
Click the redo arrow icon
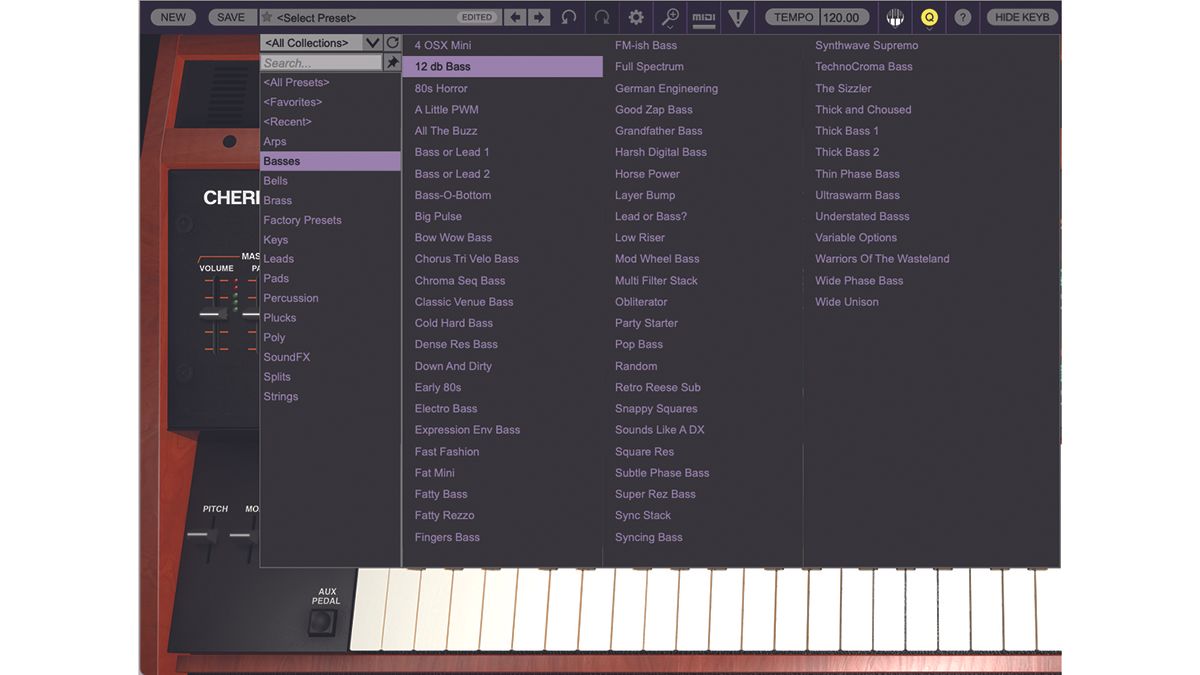click(602, 17)
